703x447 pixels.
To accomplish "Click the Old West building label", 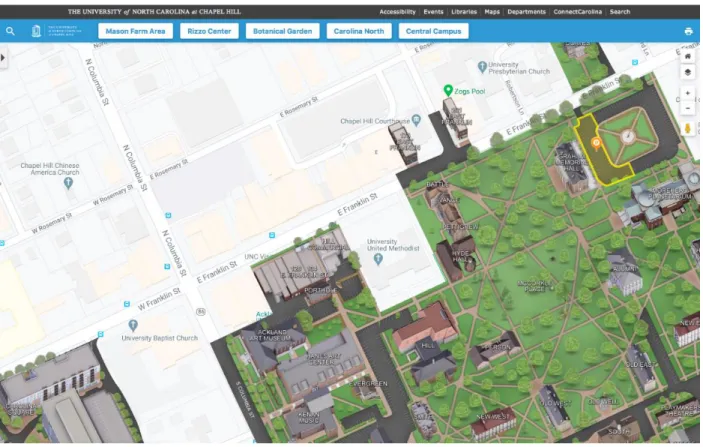I will 556,404.
